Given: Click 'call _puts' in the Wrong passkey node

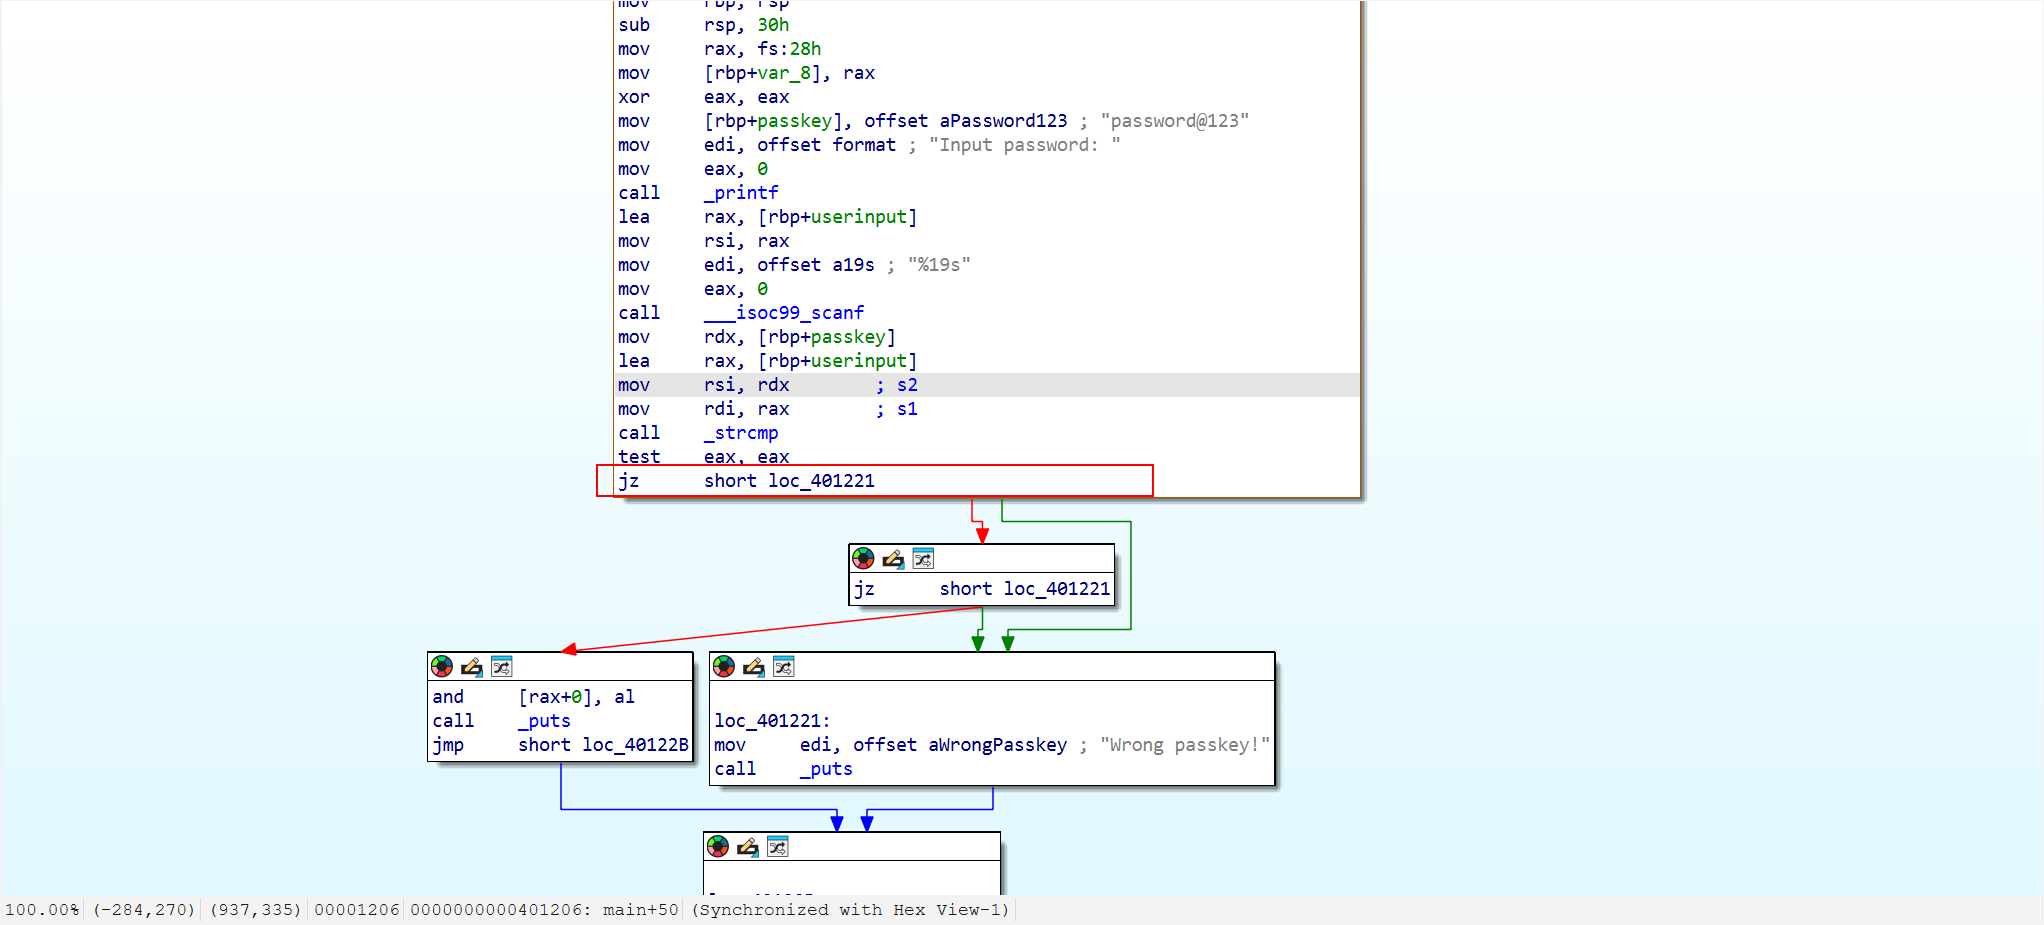Looking at the screenshot, I should click(783, 769).
